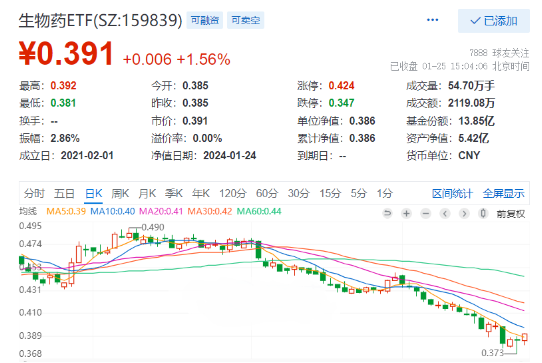Switch to the 1分 interval tab
The width and height of the screenshot is (542, 363).
tap(385, 193)
